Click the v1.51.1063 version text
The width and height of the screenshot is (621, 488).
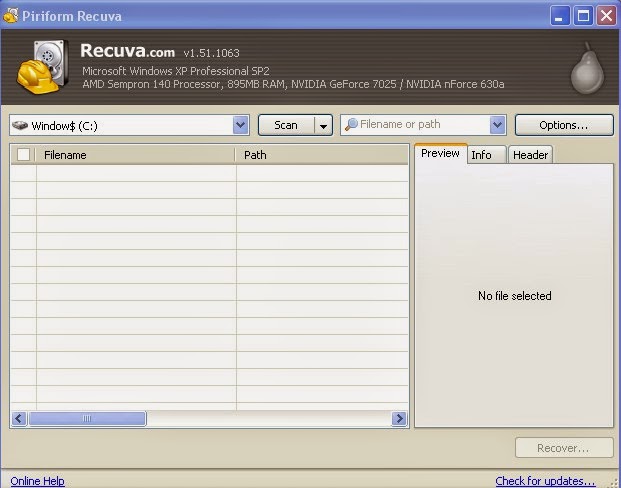coord(211,53)
